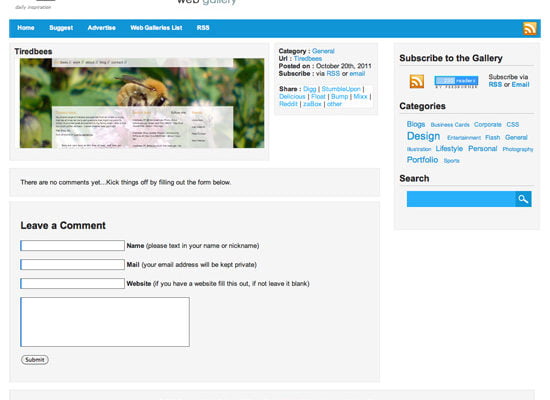Share the post on zaBox
Viewport: 550px width, 400px height.
(x=312, y=104)
